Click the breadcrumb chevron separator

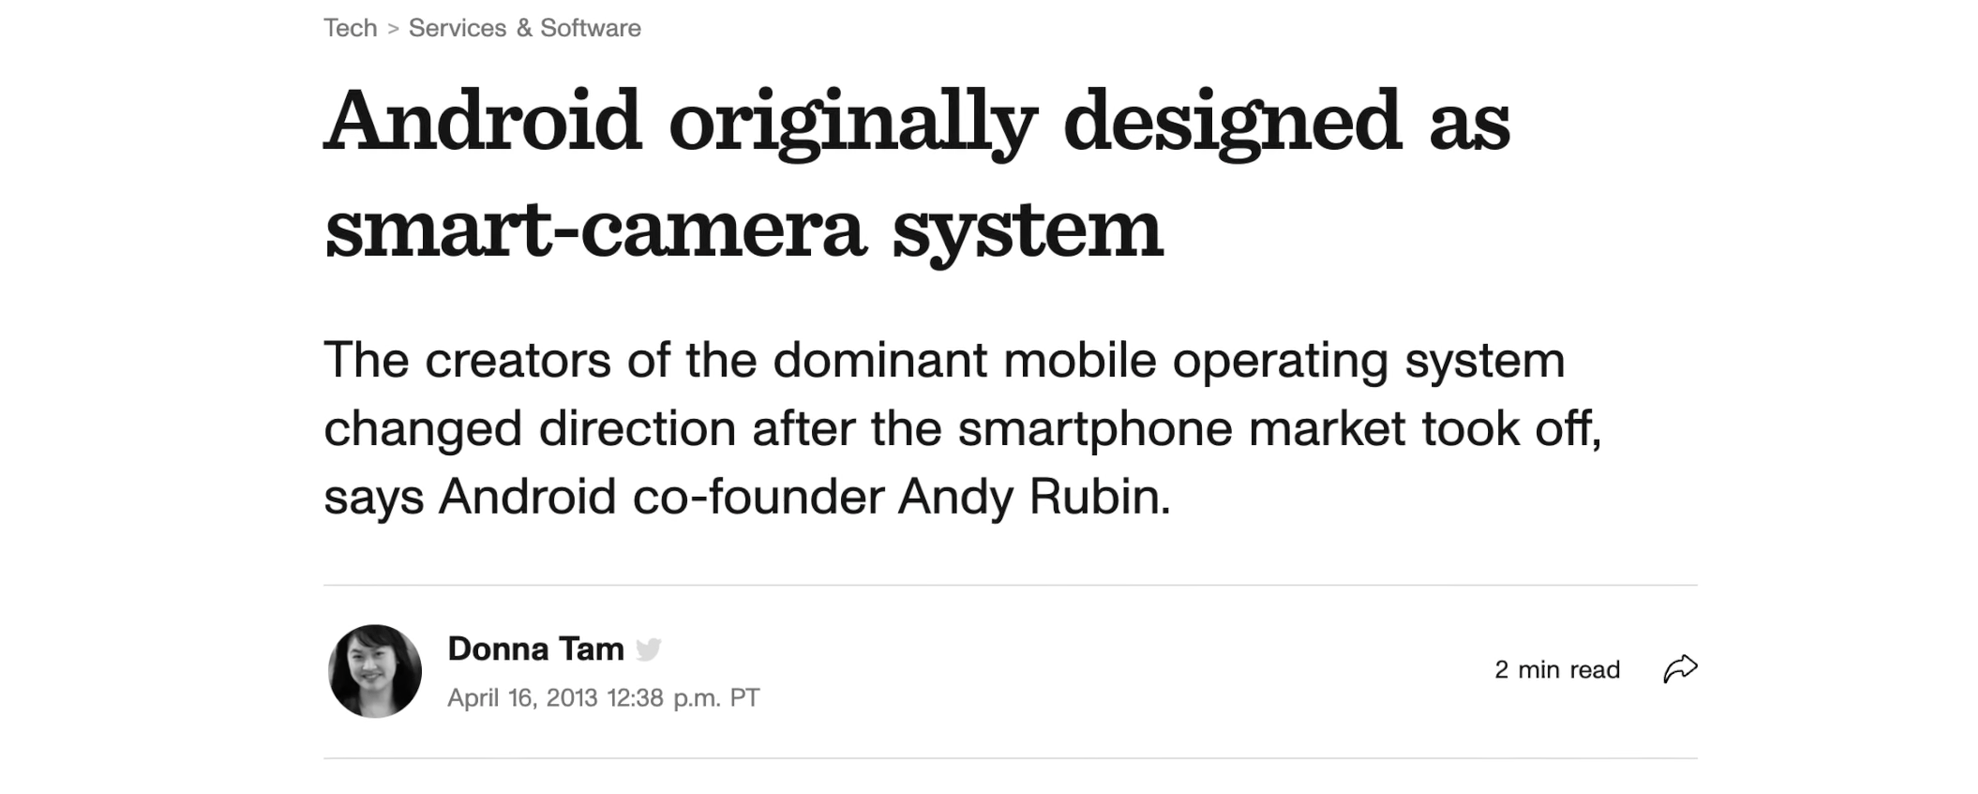[393, 29]
